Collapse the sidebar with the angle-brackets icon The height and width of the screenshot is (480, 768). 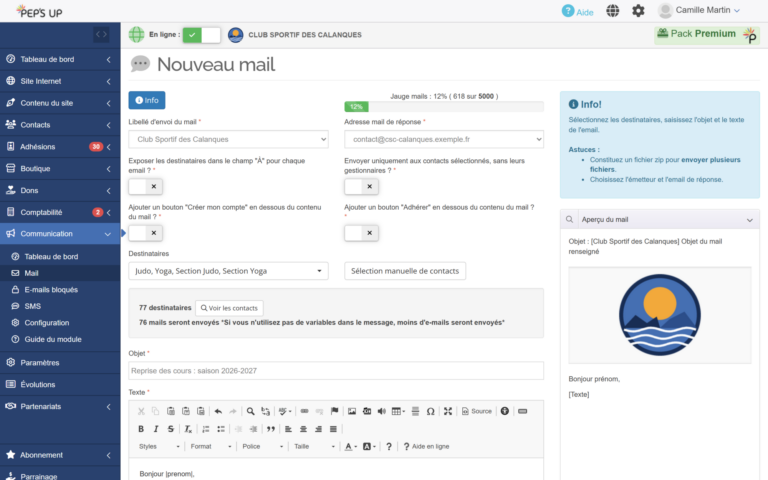[101, 34]
